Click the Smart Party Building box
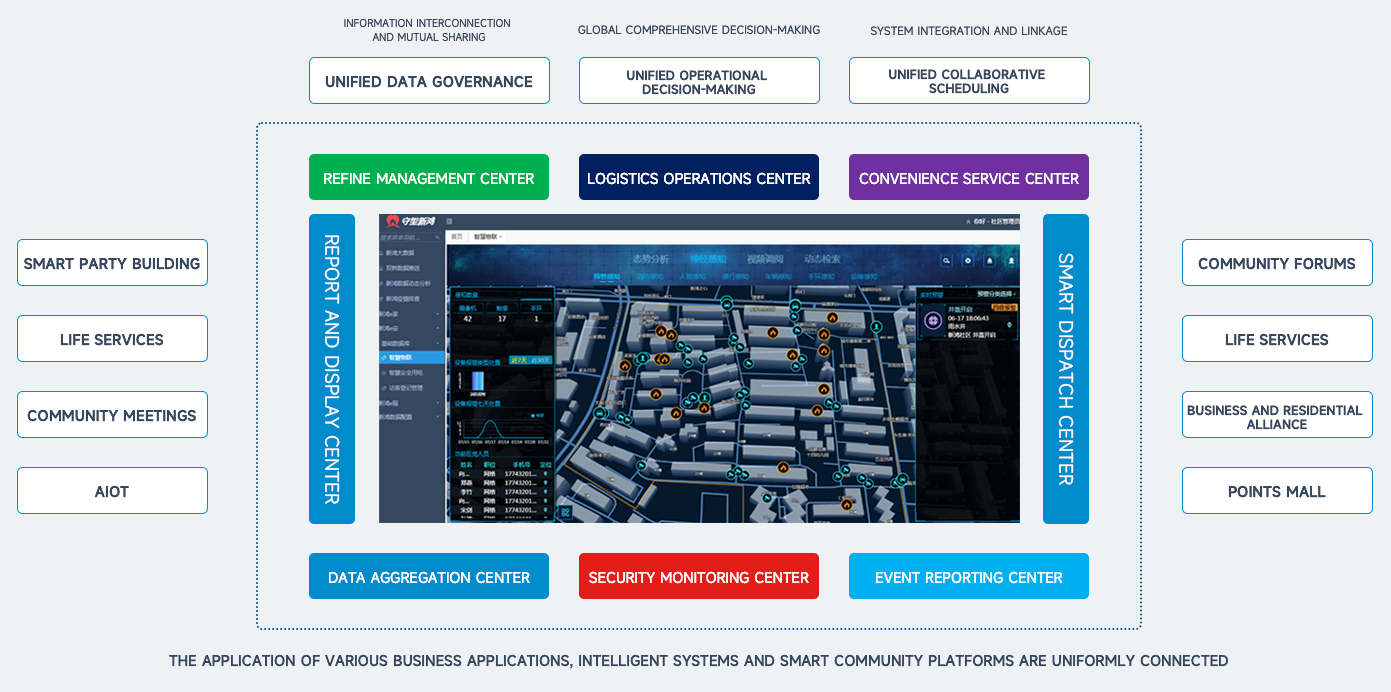 tap(112, 263)
